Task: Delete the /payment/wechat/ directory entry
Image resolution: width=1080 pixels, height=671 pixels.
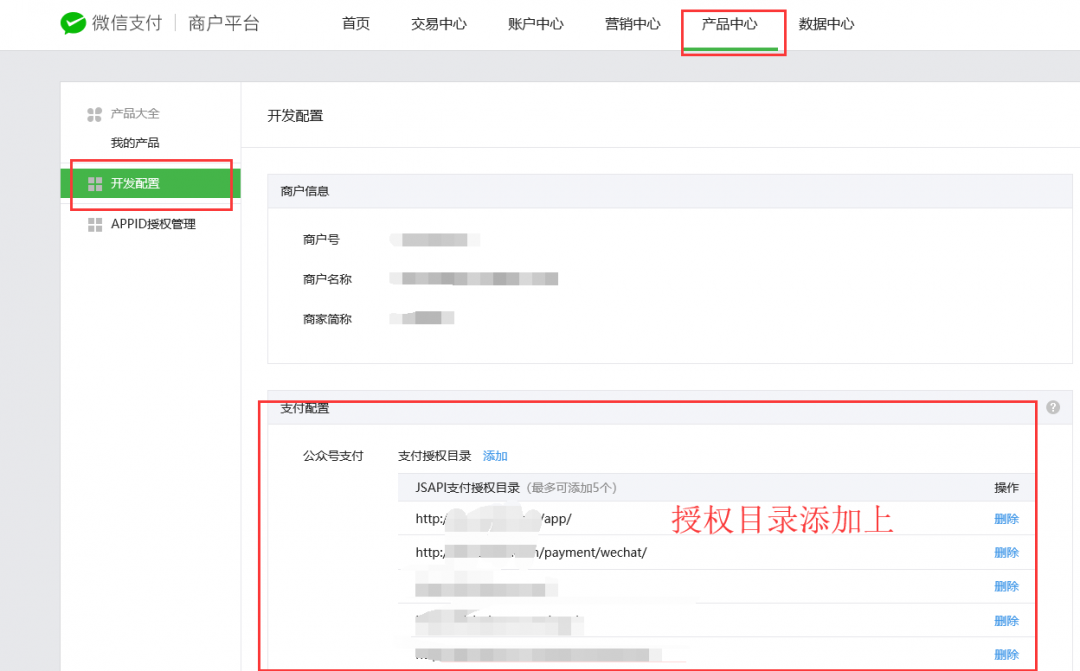Action: coord(1006,553)
